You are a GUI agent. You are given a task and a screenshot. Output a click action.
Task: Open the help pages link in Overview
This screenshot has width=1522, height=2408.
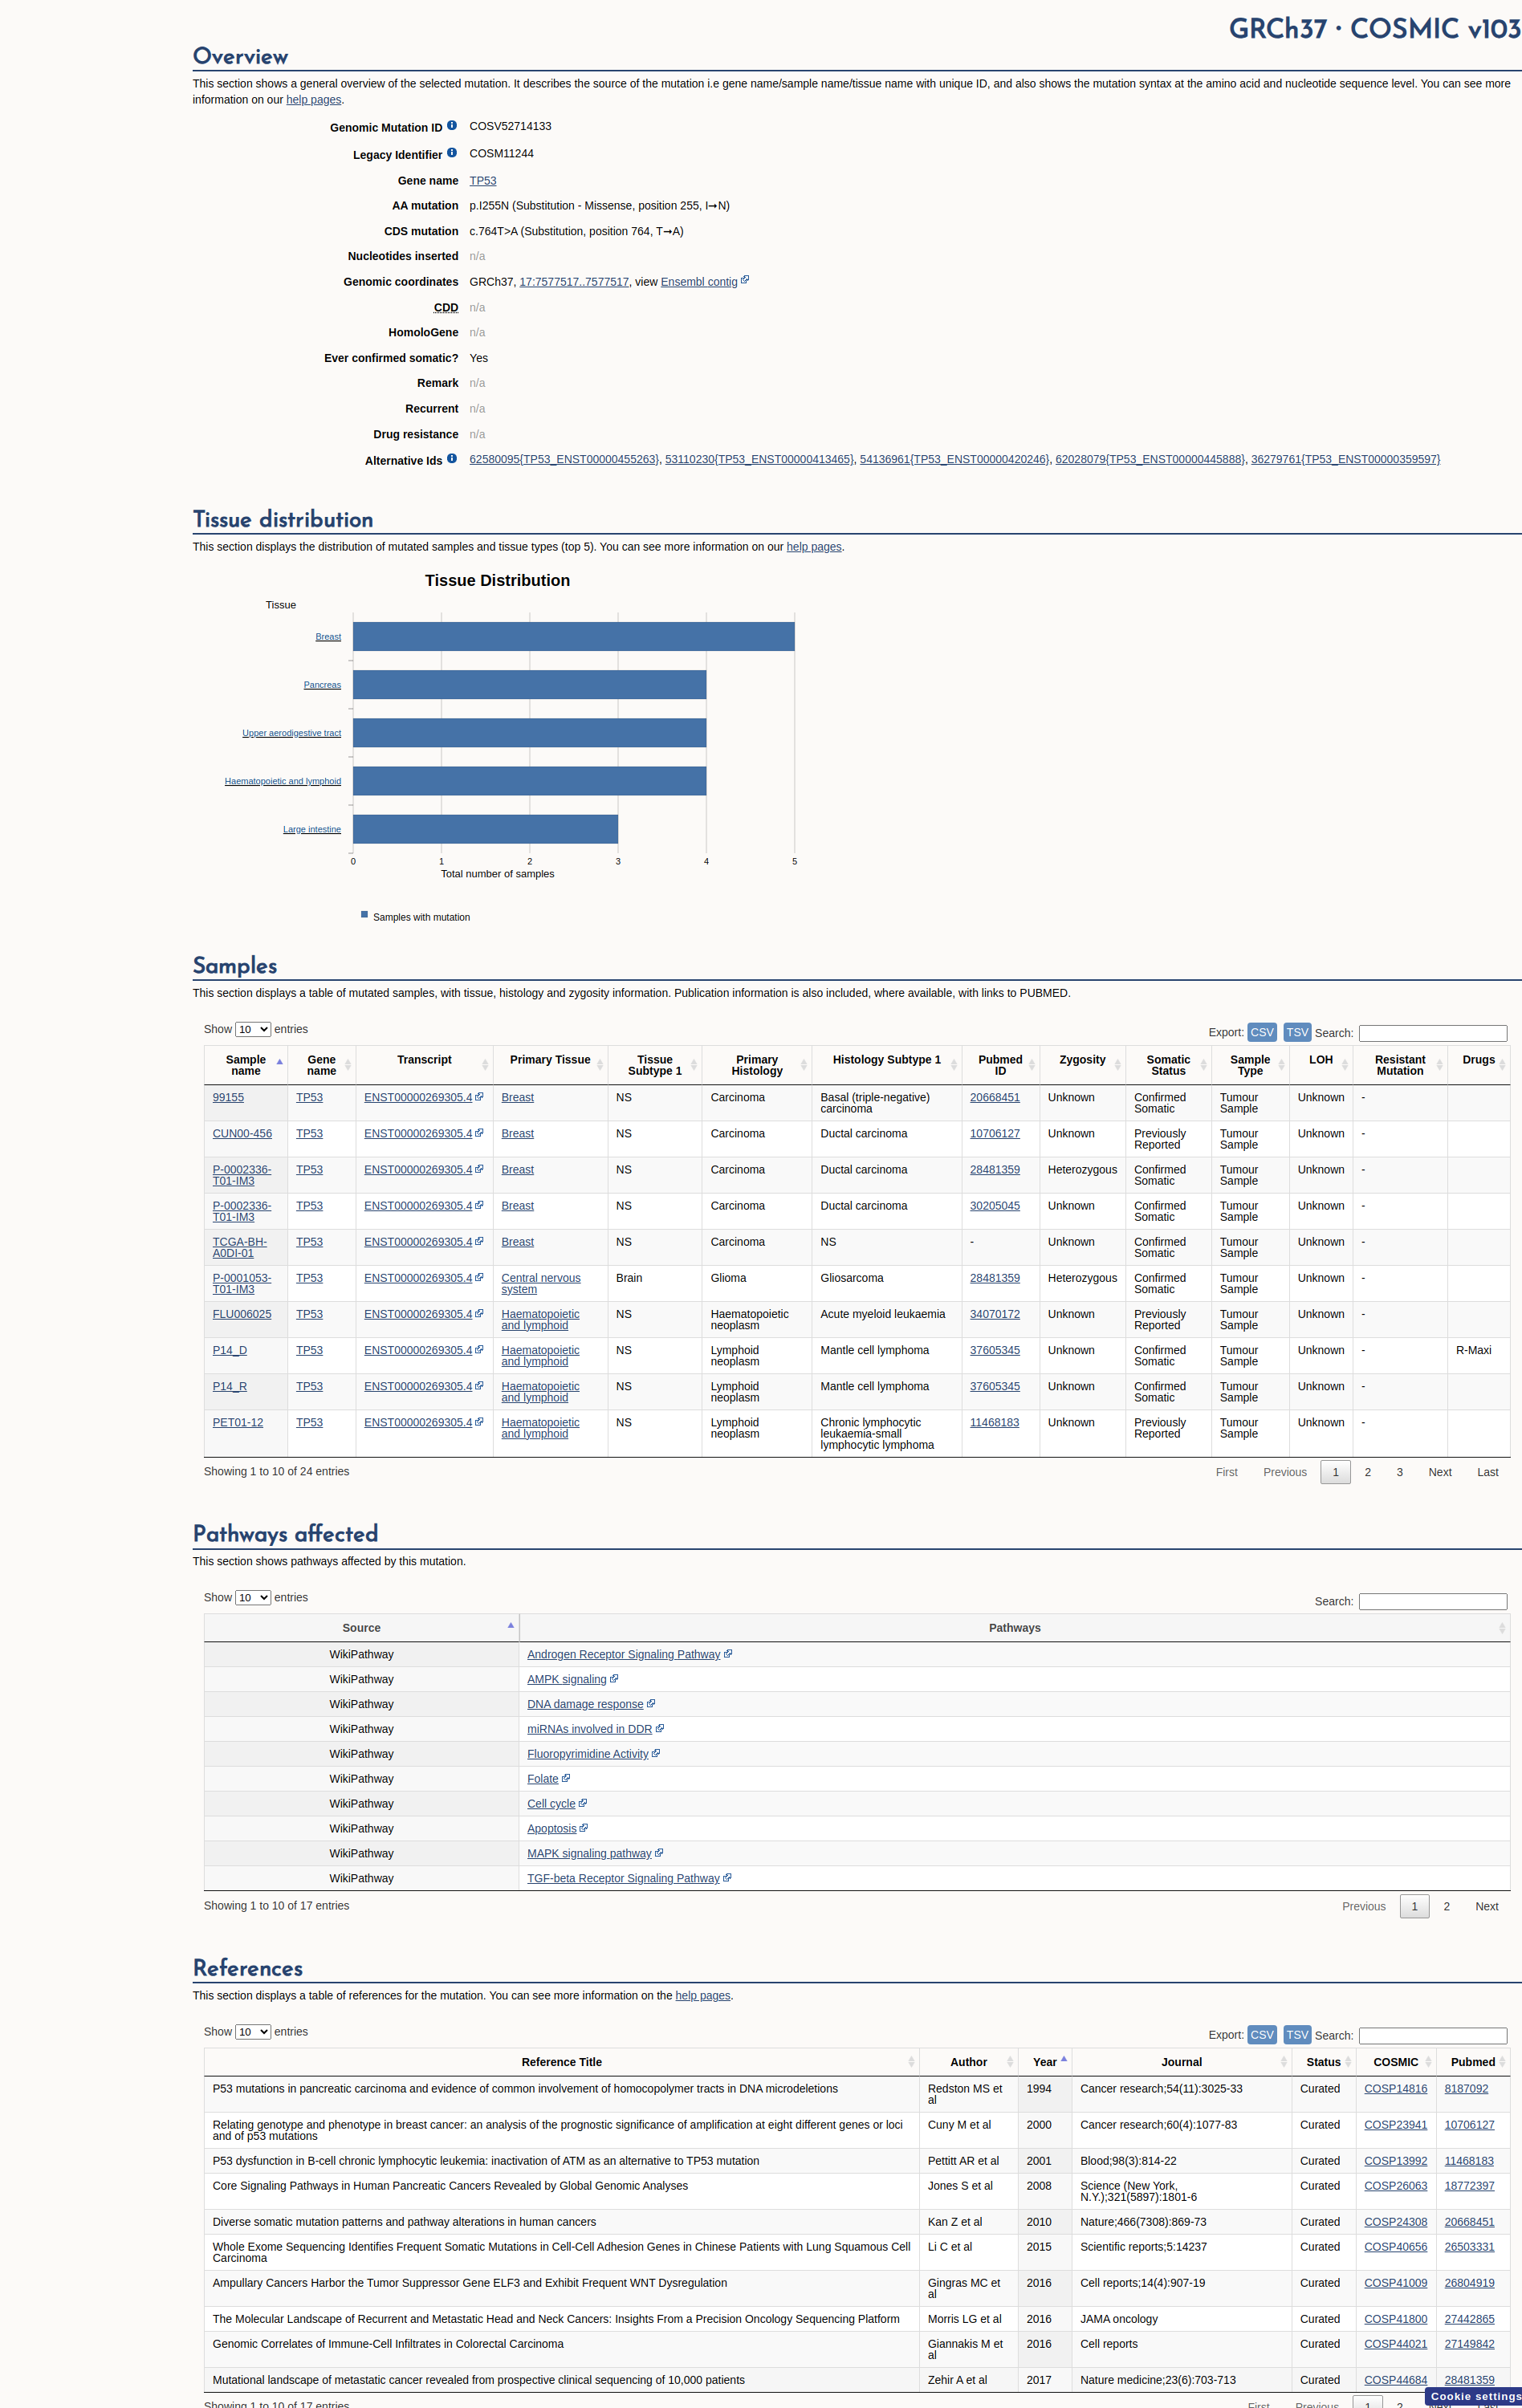(x=314, y=100)
